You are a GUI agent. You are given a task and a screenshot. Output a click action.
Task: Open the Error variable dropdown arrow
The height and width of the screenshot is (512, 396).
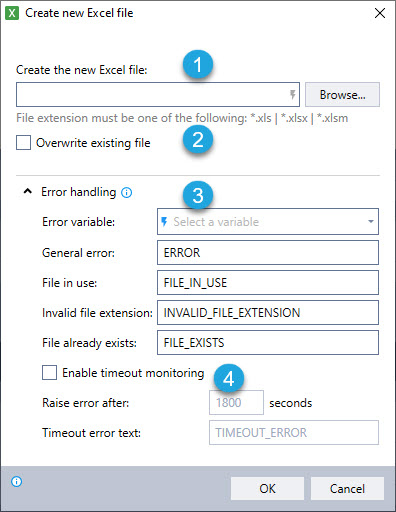[370, 222]
